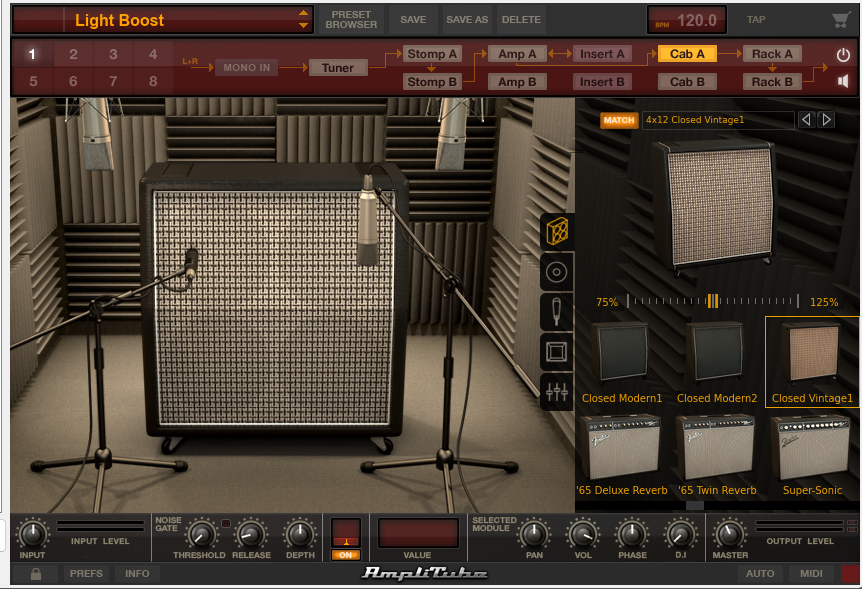Click the lock icon at bottom left
Screen dimensions: 862x589
[36, 574]
